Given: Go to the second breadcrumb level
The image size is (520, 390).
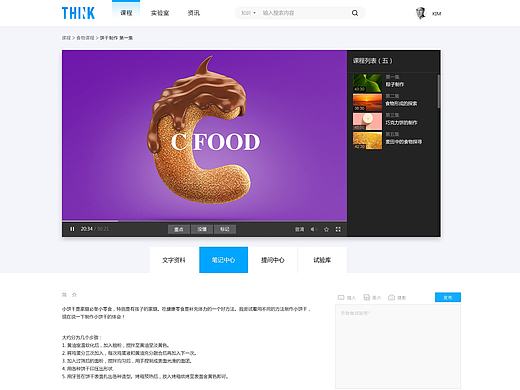Looking at the screenshot, I should pos(85,38).
